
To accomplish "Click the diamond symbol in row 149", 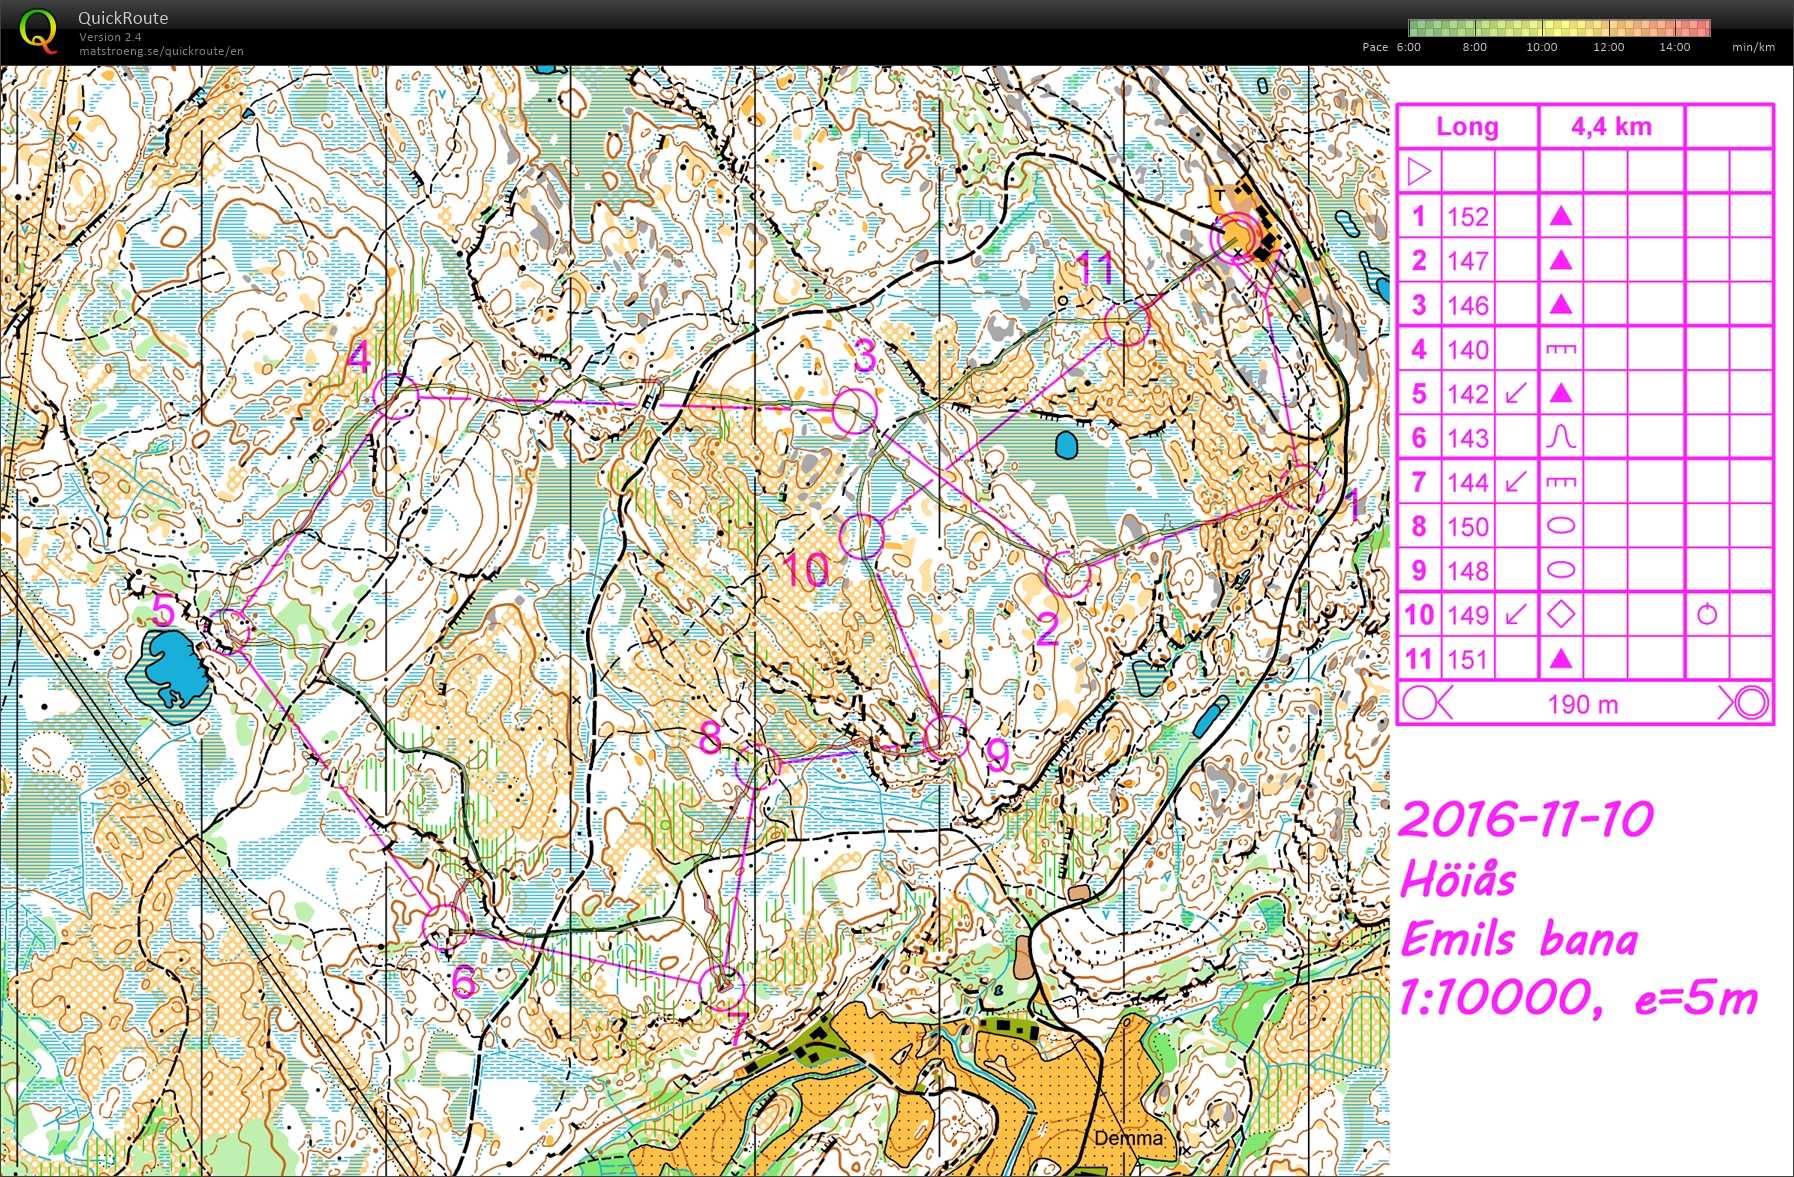I will point(1560,614).
